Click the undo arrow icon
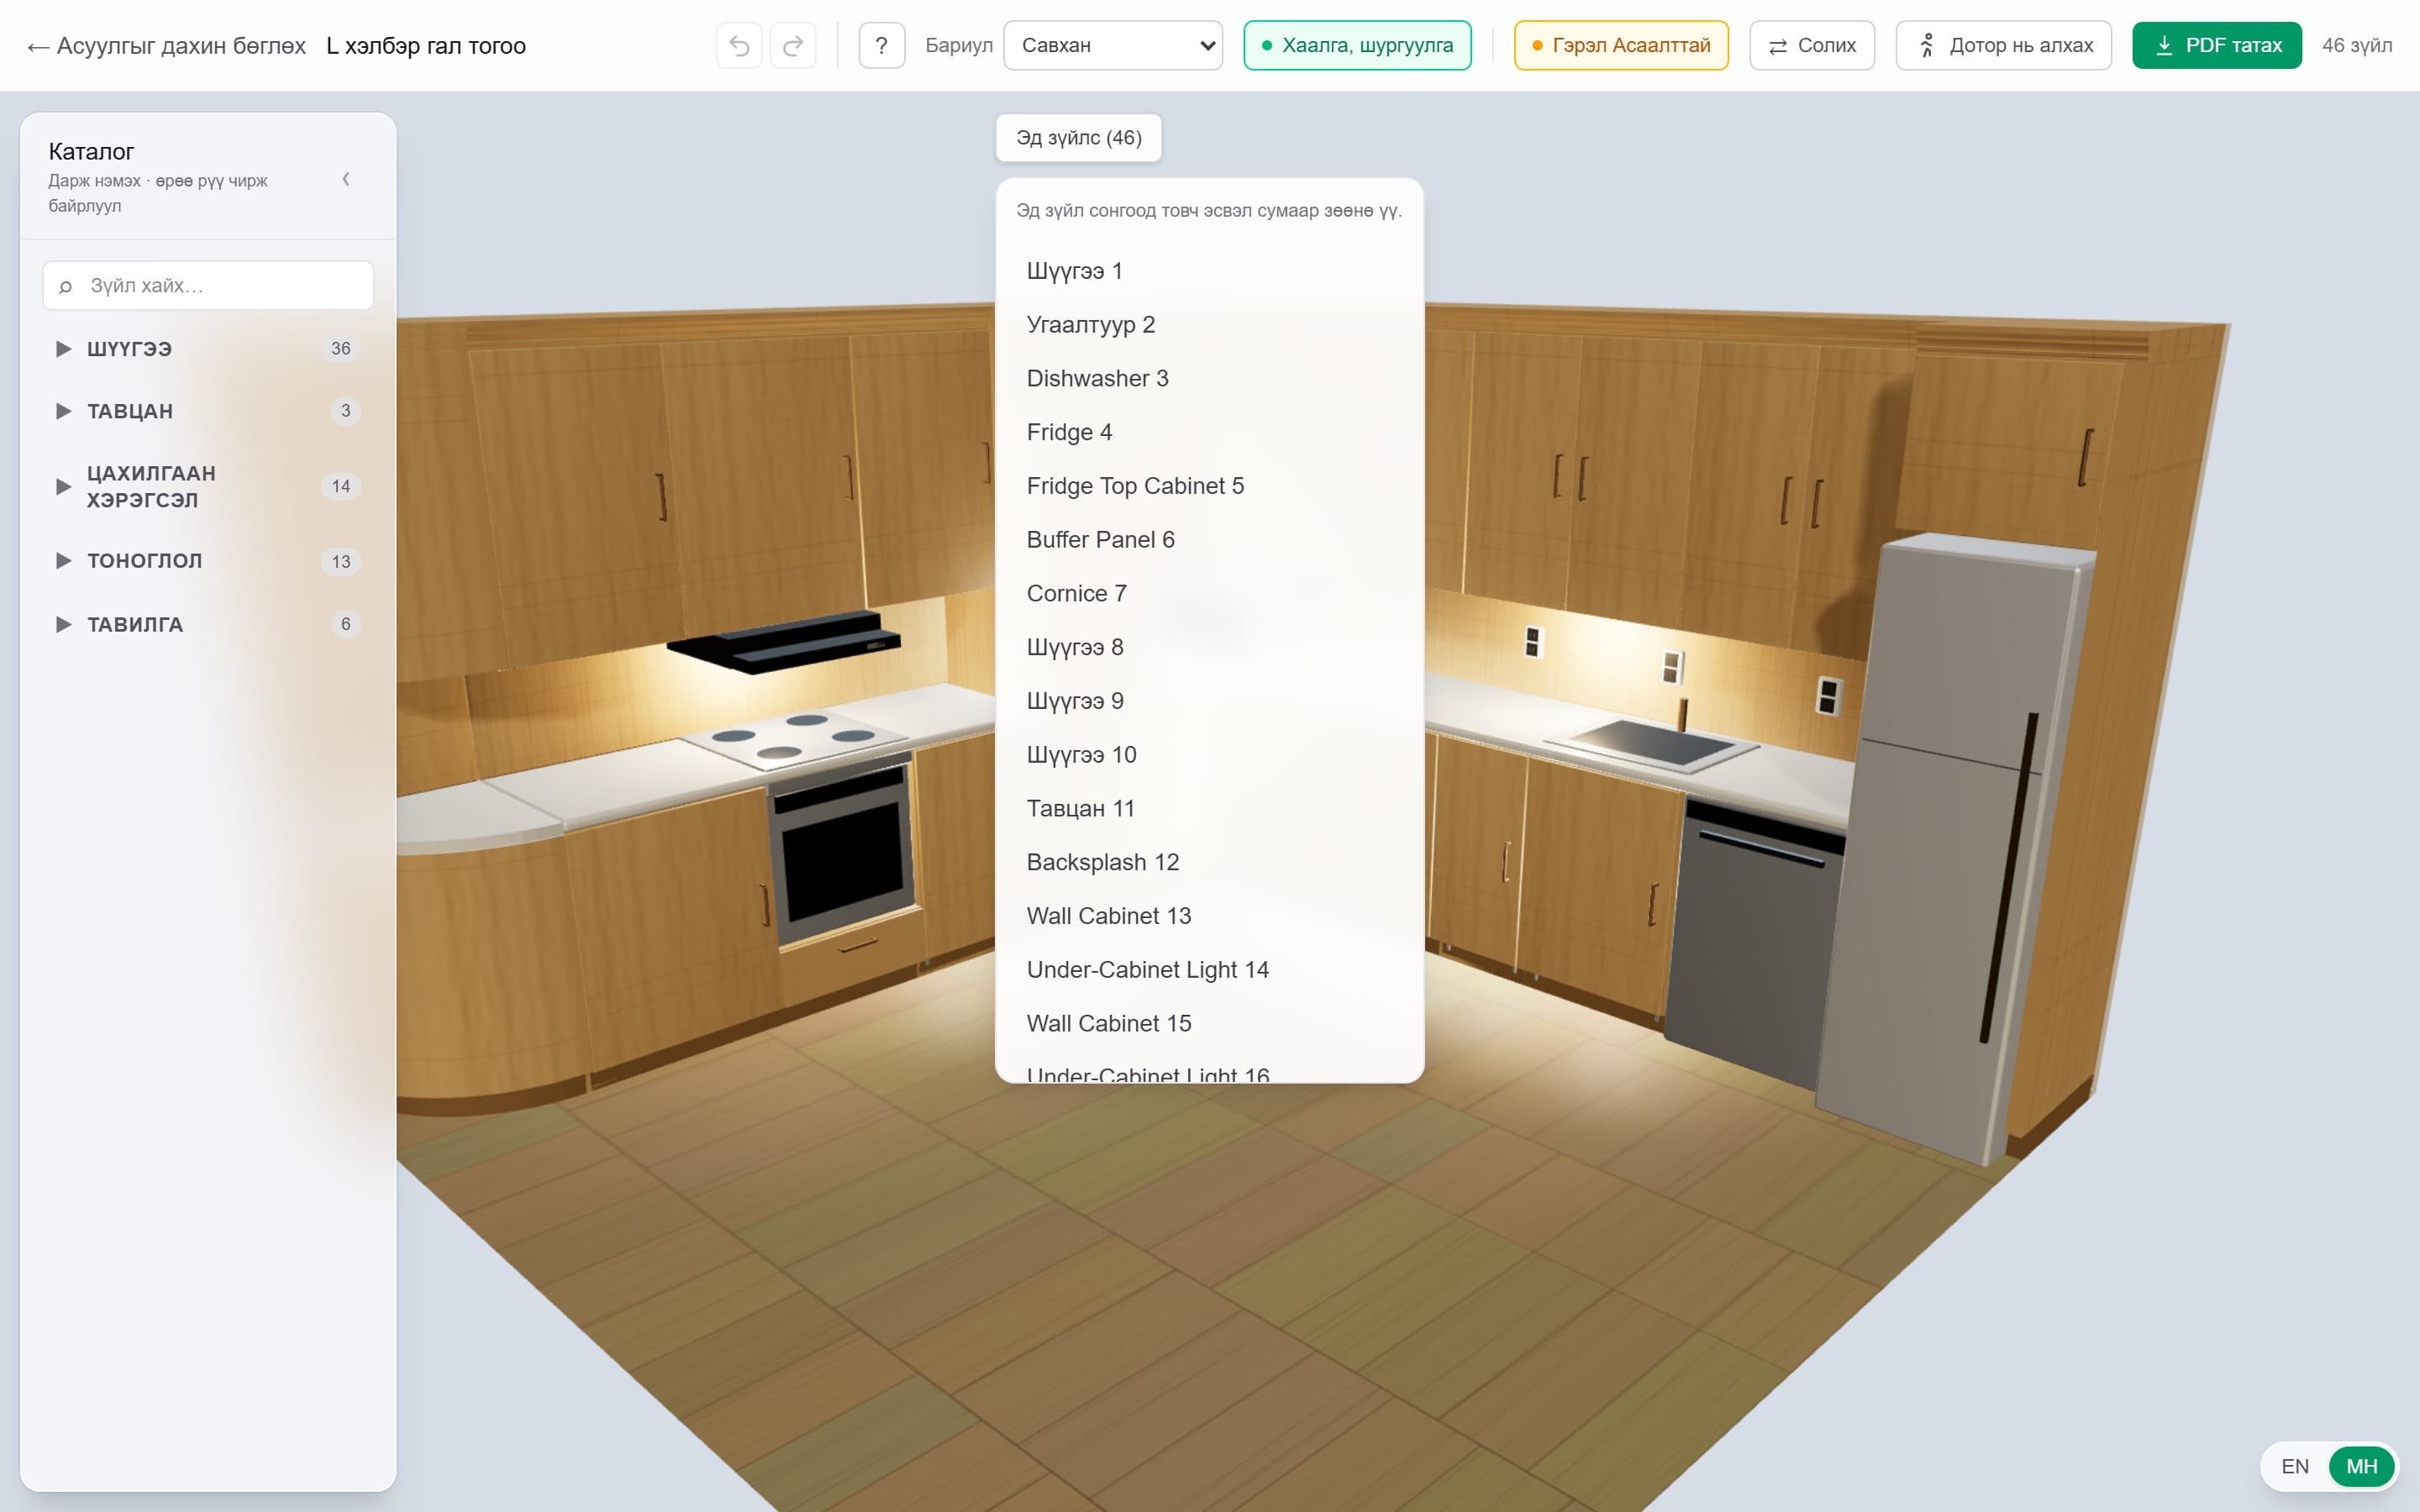Screen dimensions: 2420x1512 (739, 46)
